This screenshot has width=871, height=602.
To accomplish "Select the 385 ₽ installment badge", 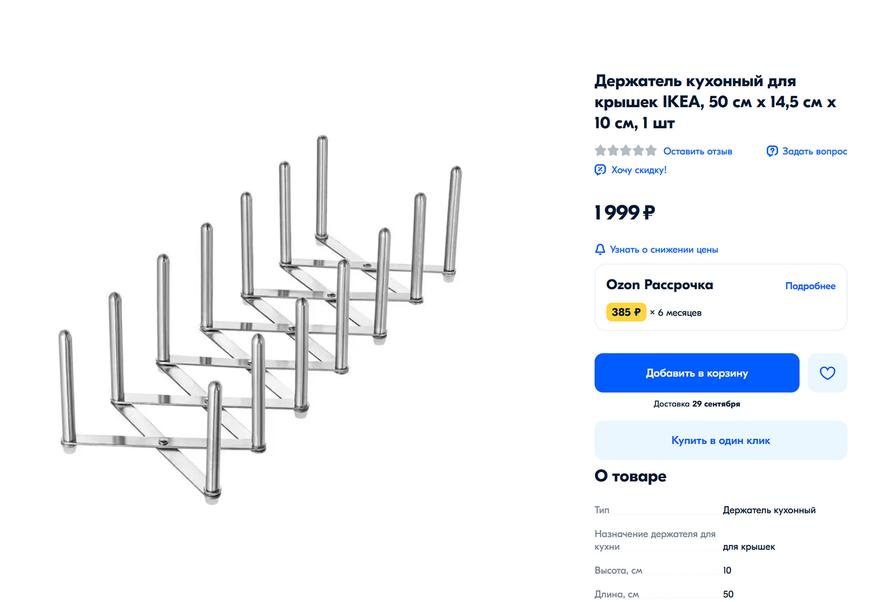I will click(x=626, y=312).
